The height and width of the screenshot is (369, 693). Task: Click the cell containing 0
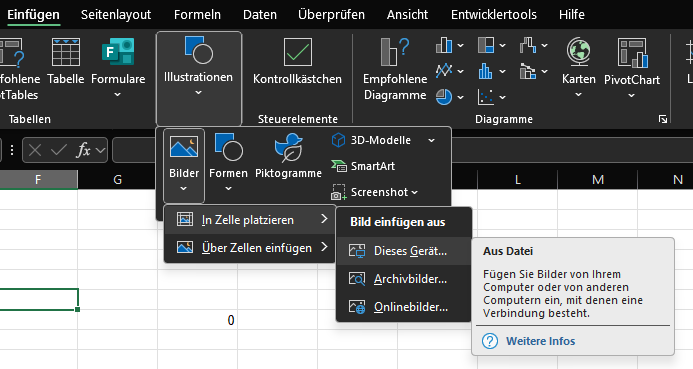coord(198,320)
